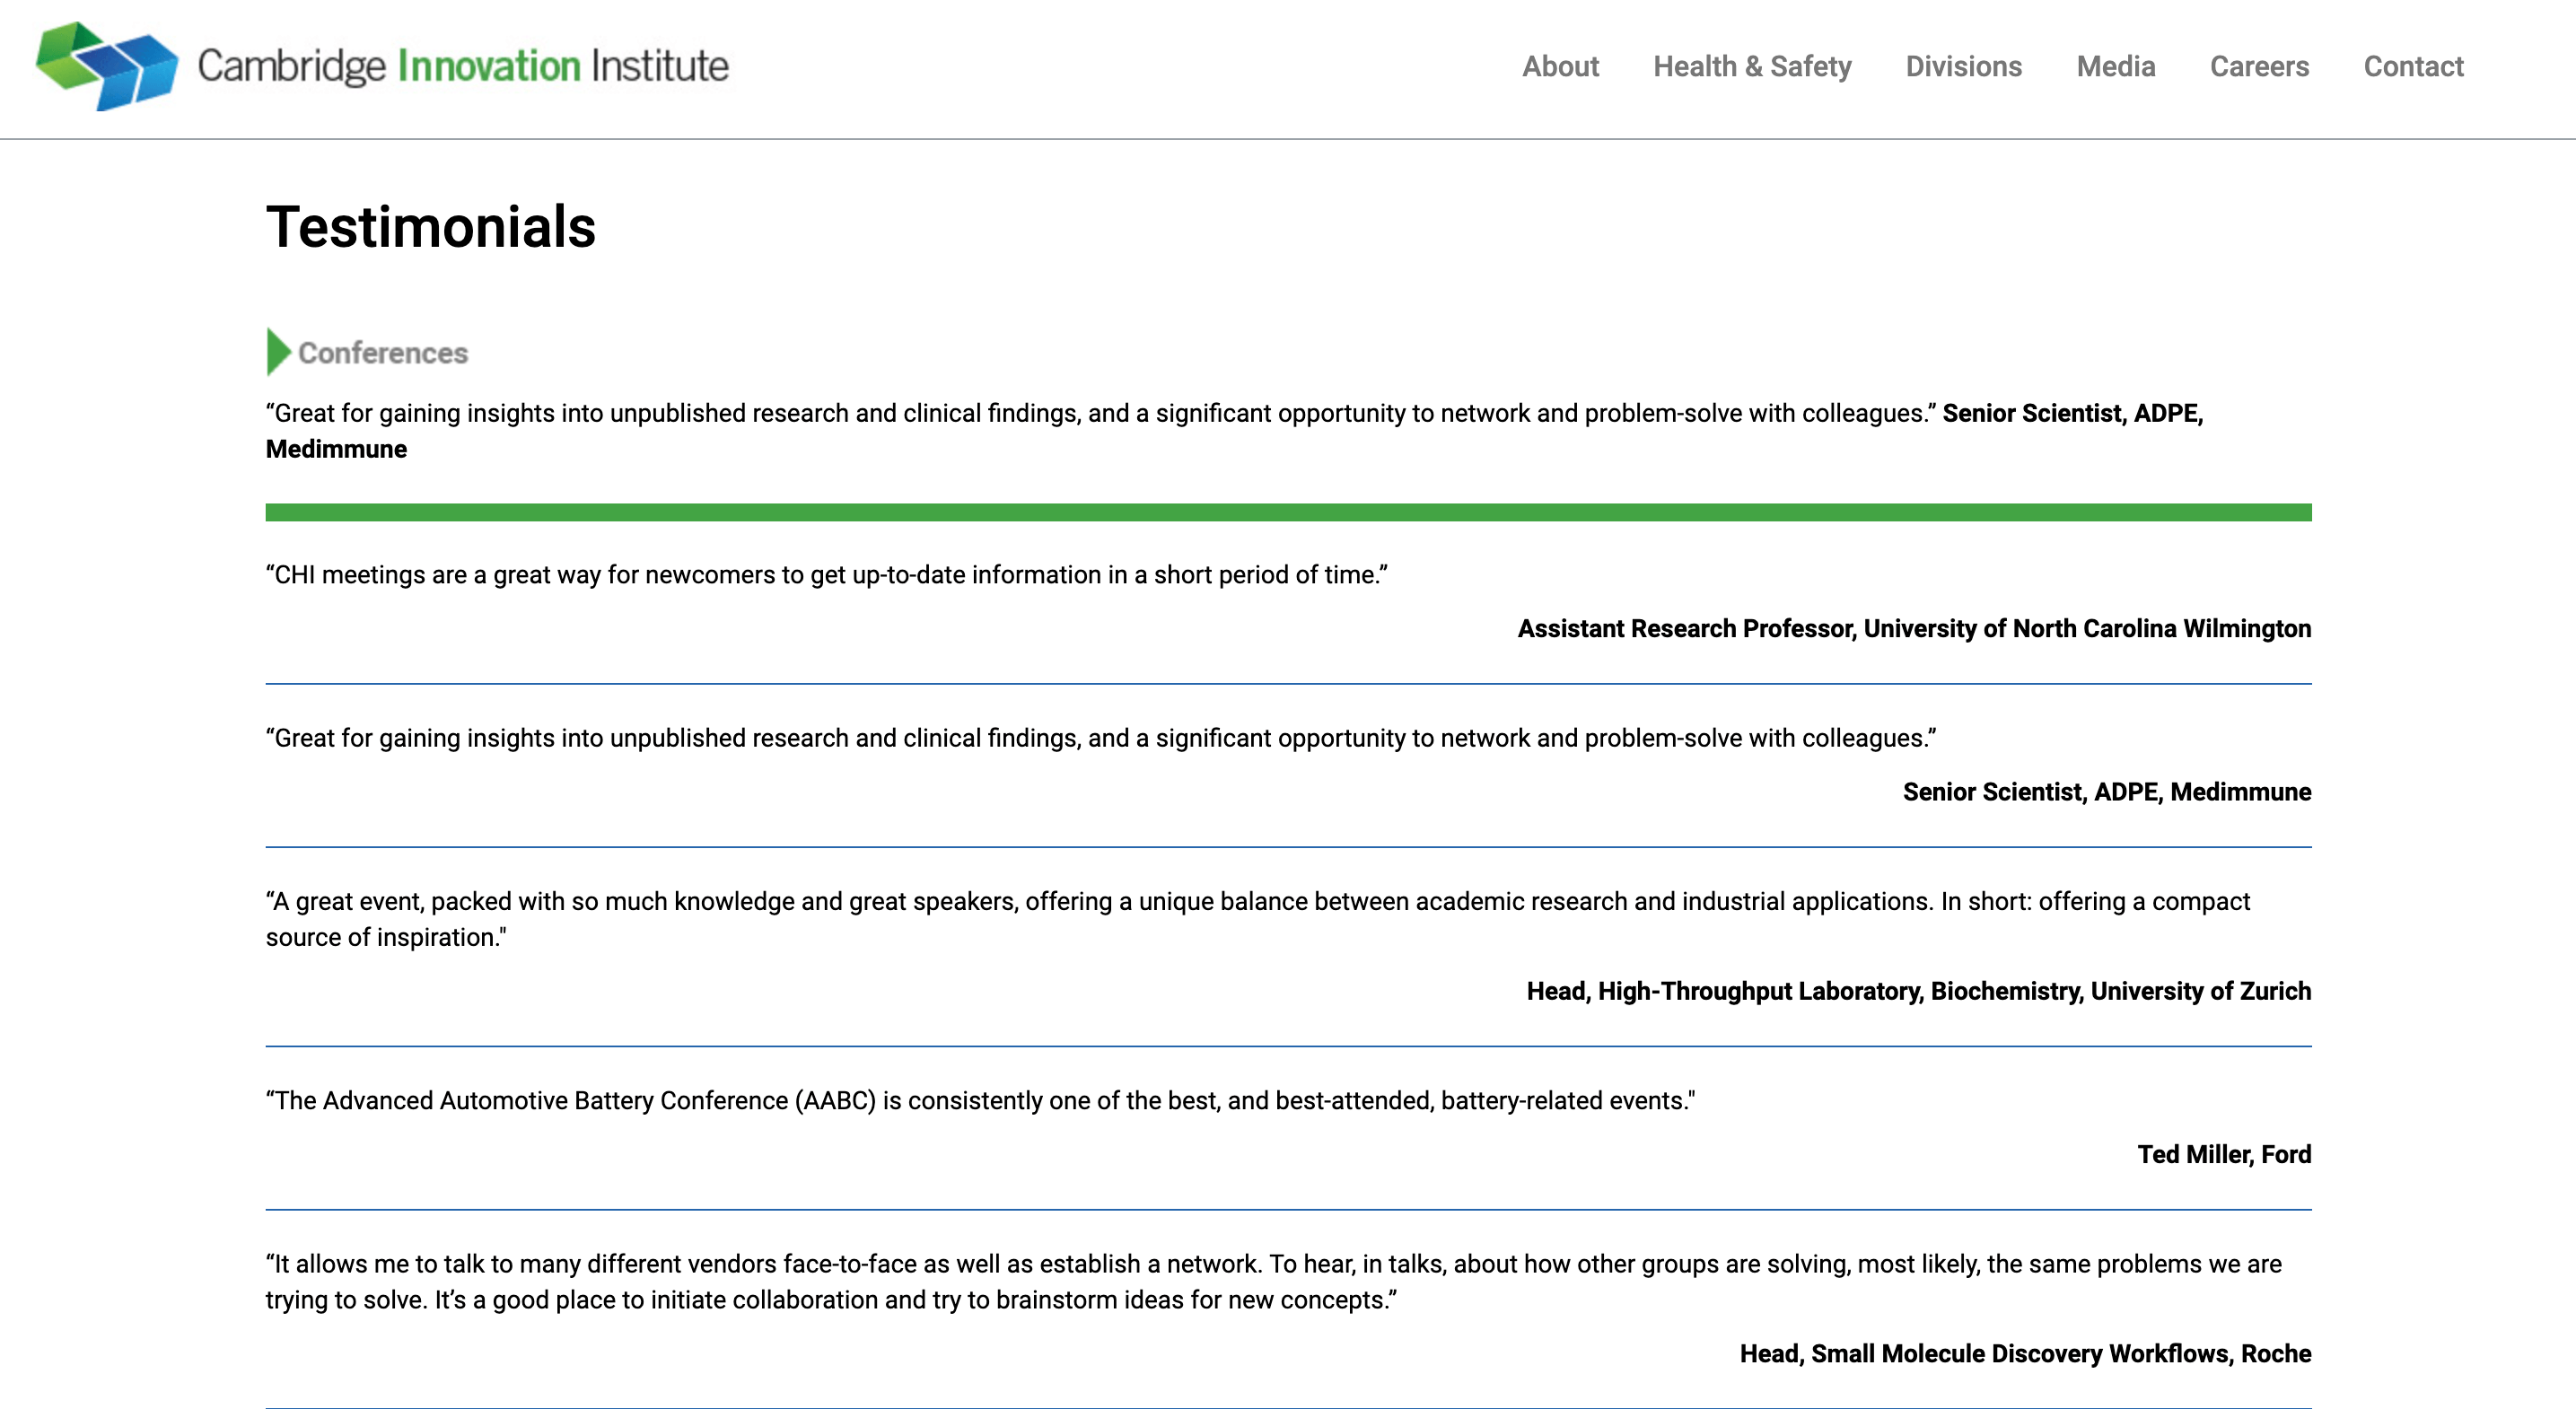Click the green progress bar under featured quote
This screenshot has width=2576, height=1409.
click(x=1288, y=513)
